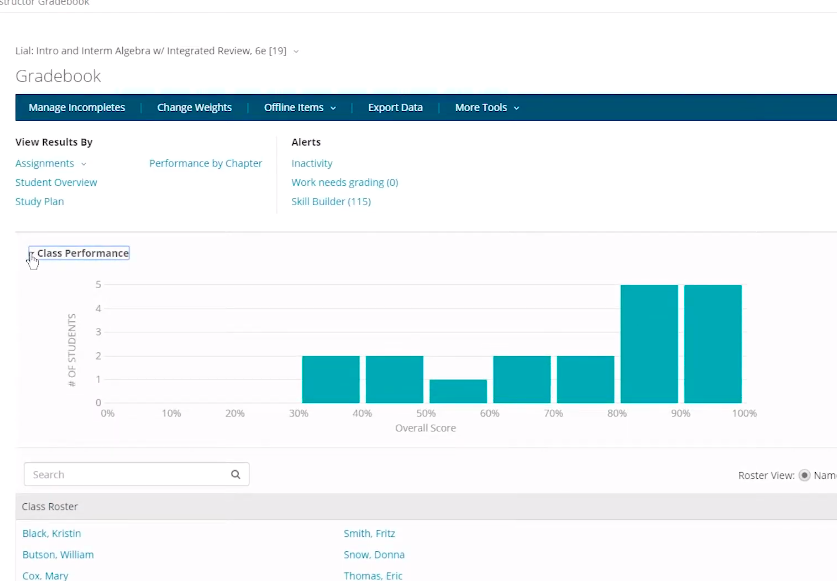837x581 pixels.
Task: Click the 90%-100% histogram bar
Action: click(713, 344)
